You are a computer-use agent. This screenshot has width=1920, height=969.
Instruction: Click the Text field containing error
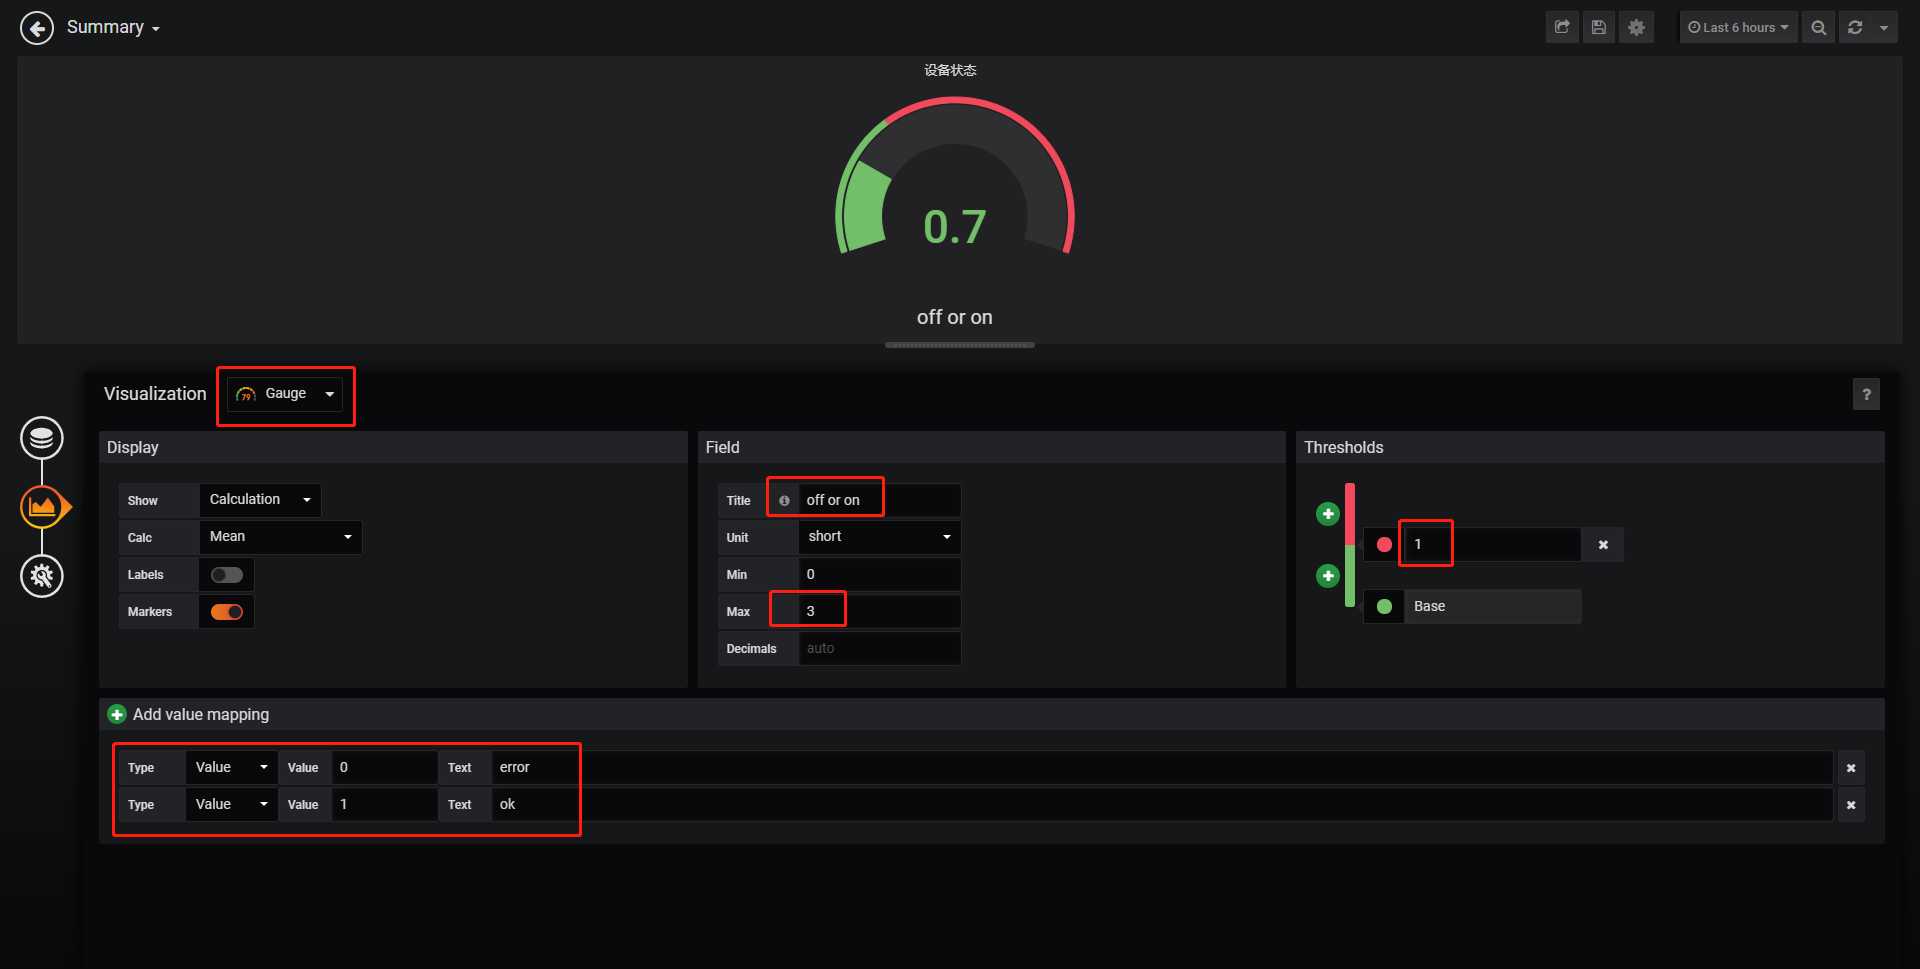[1161, 768]
